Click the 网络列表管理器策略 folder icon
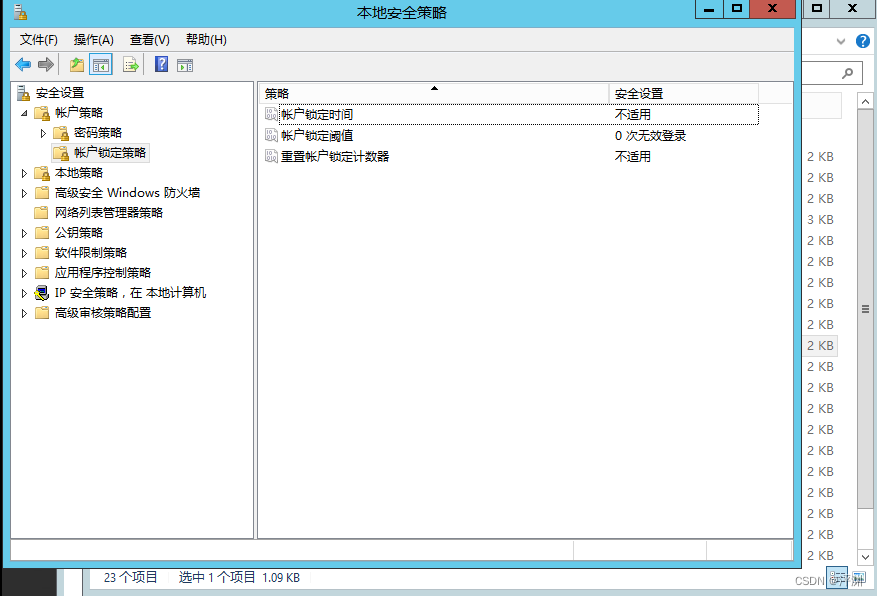This screenshot has height=596, width=877. tap(42, 212)
